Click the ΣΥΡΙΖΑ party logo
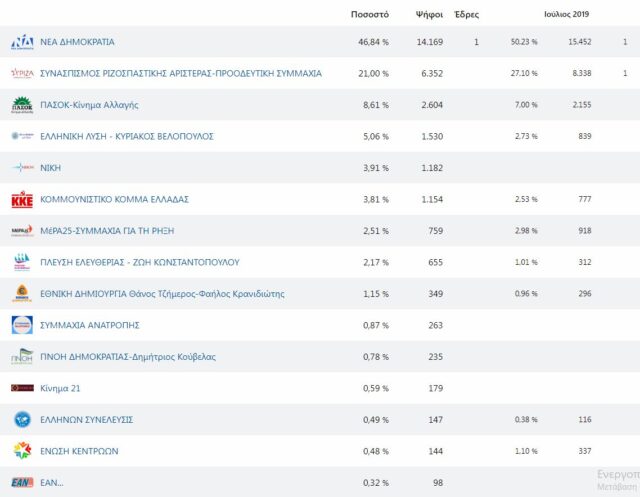The width and height of the screenshot is (640, 497). tap(21, 74)
